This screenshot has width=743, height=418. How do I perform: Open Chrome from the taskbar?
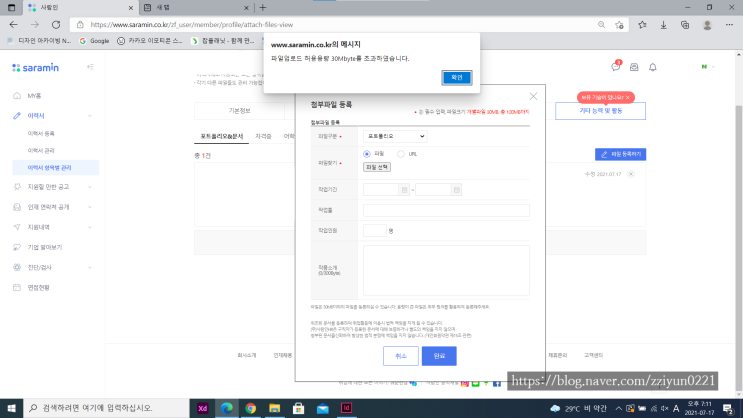[x=251, y=408]
